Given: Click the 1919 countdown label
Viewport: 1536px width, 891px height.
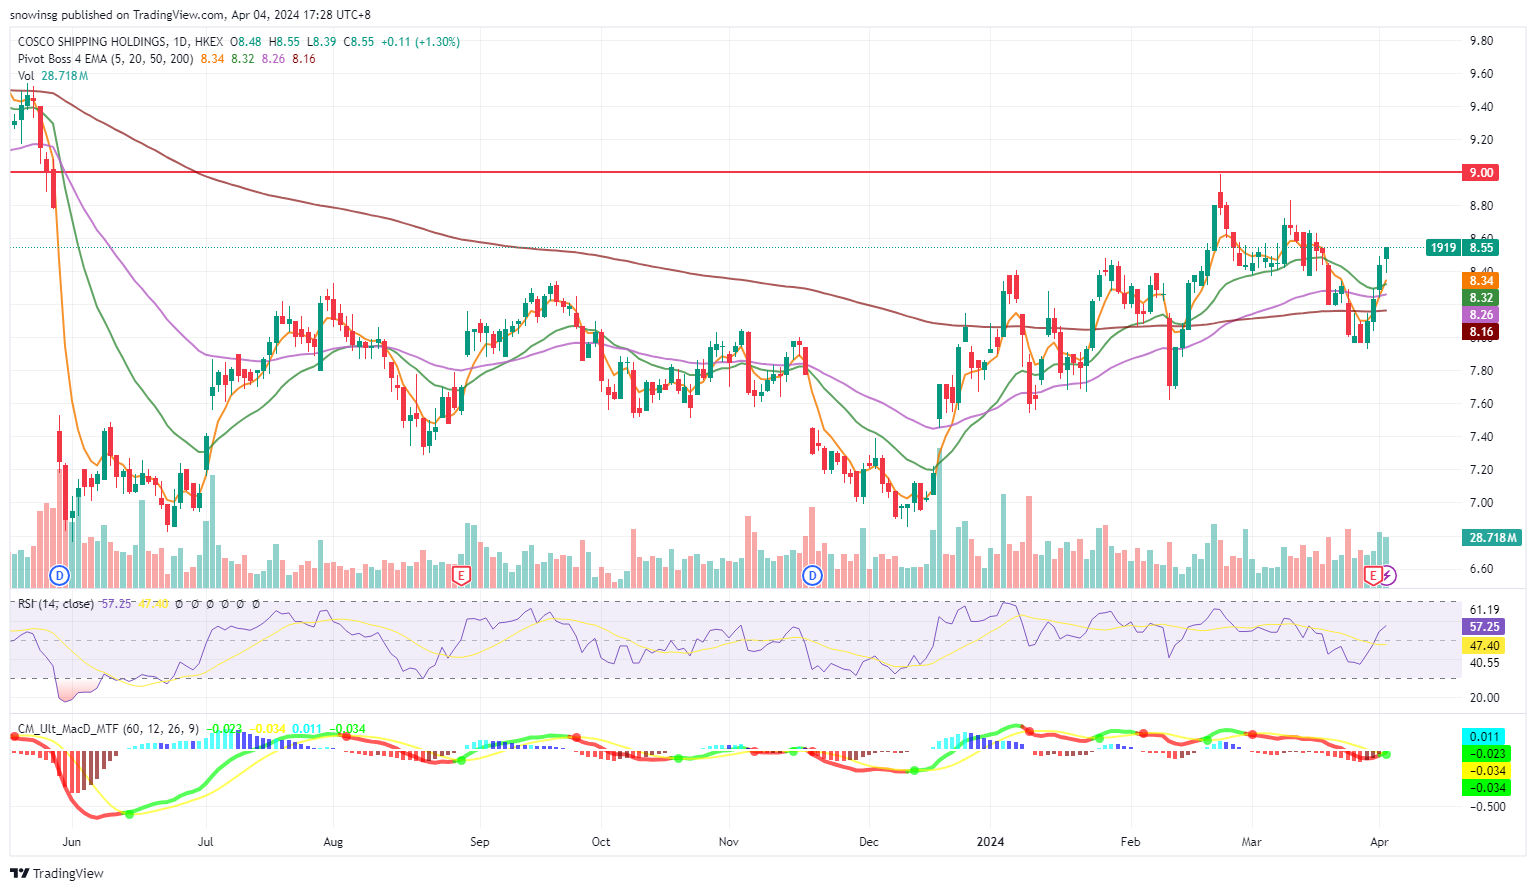Looking at the screenshot, I should click(x=1443, y=248).
